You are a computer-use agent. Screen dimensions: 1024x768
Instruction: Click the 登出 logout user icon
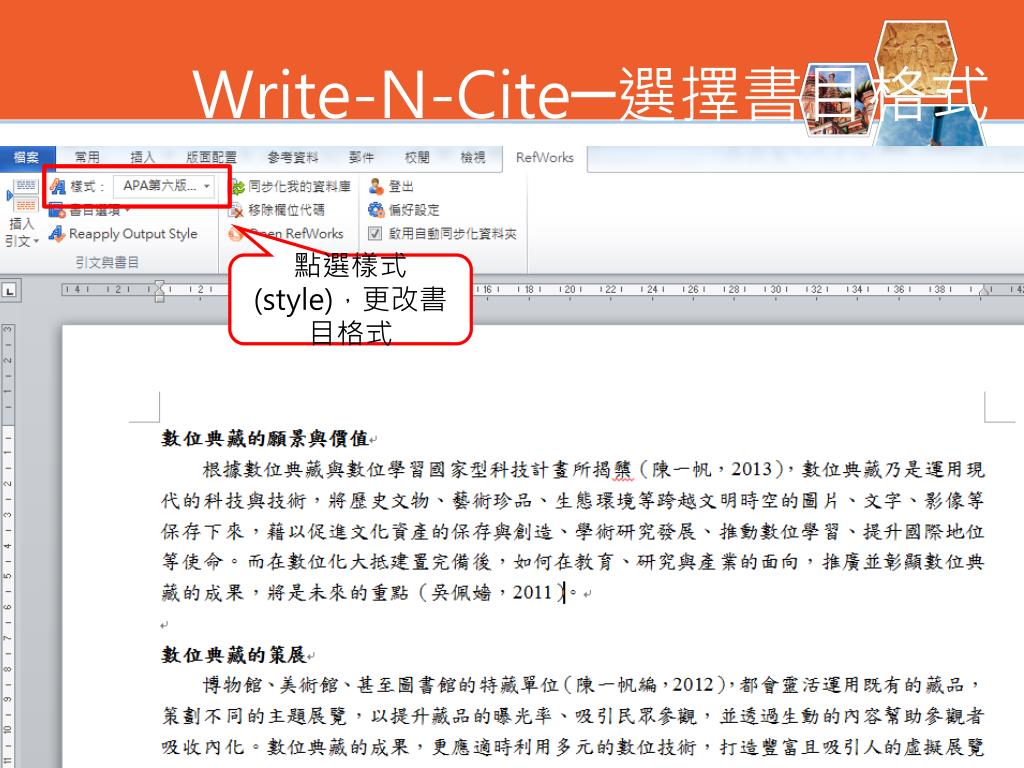point(376,187)
